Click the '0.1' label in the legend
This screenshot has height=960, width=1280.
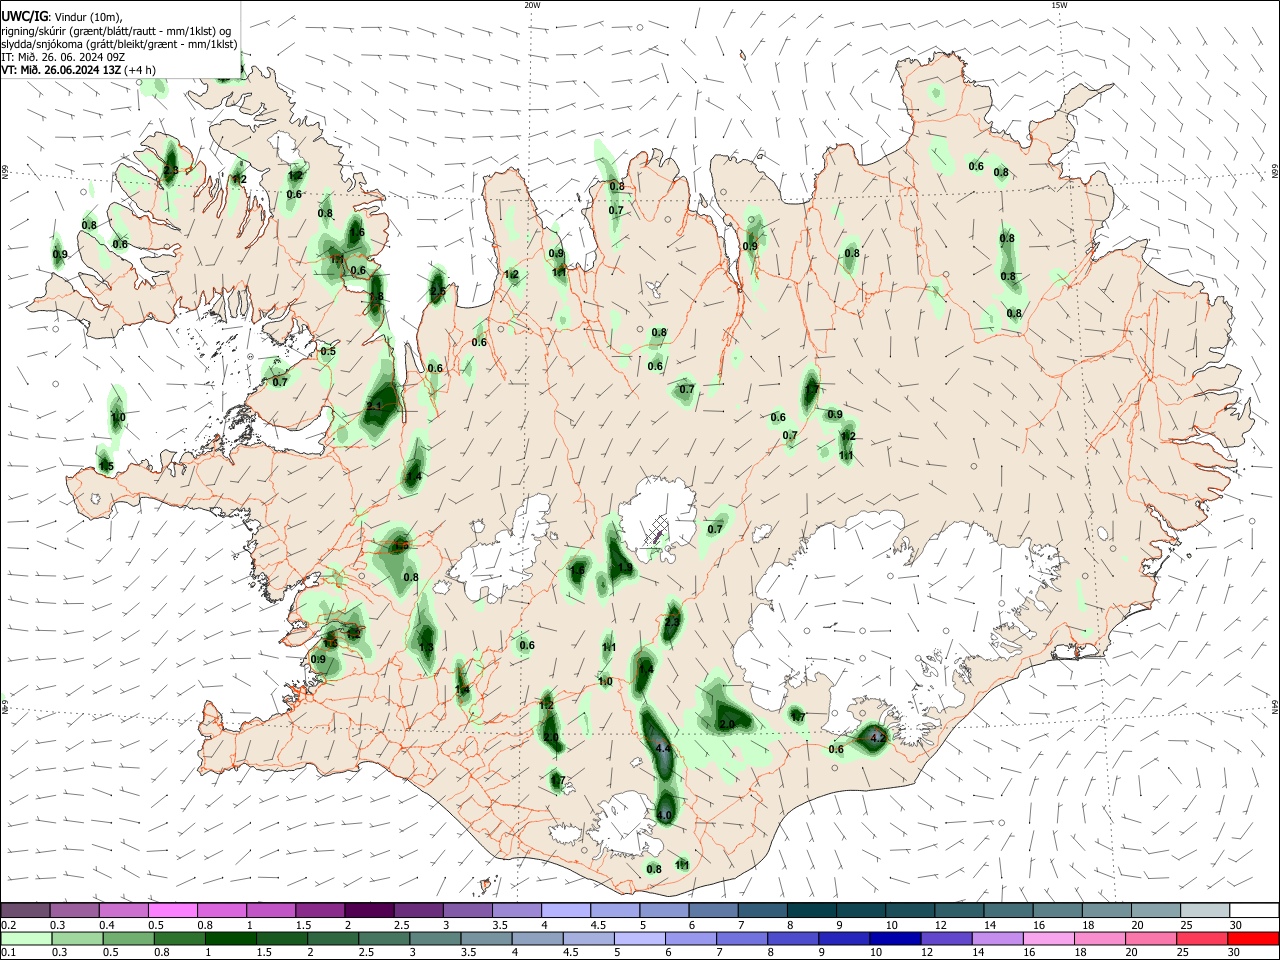tap(9, 953)
